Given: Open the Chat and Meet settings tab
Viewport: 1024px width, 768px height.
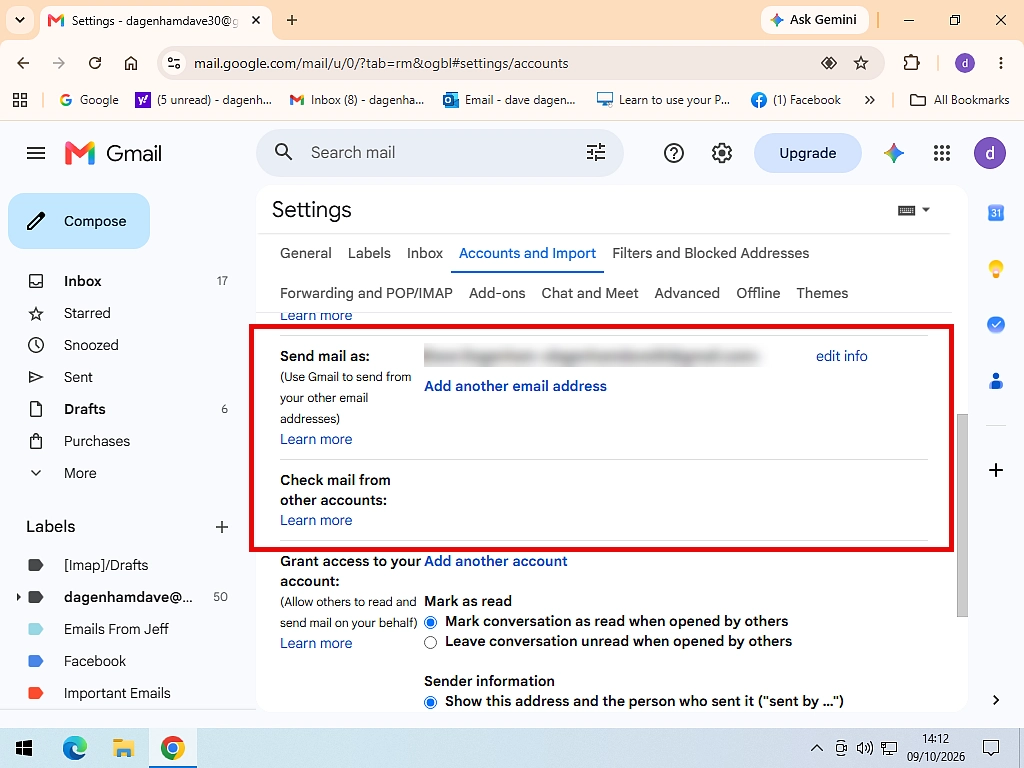Looking at the screenshot, I should coord(590,293).
